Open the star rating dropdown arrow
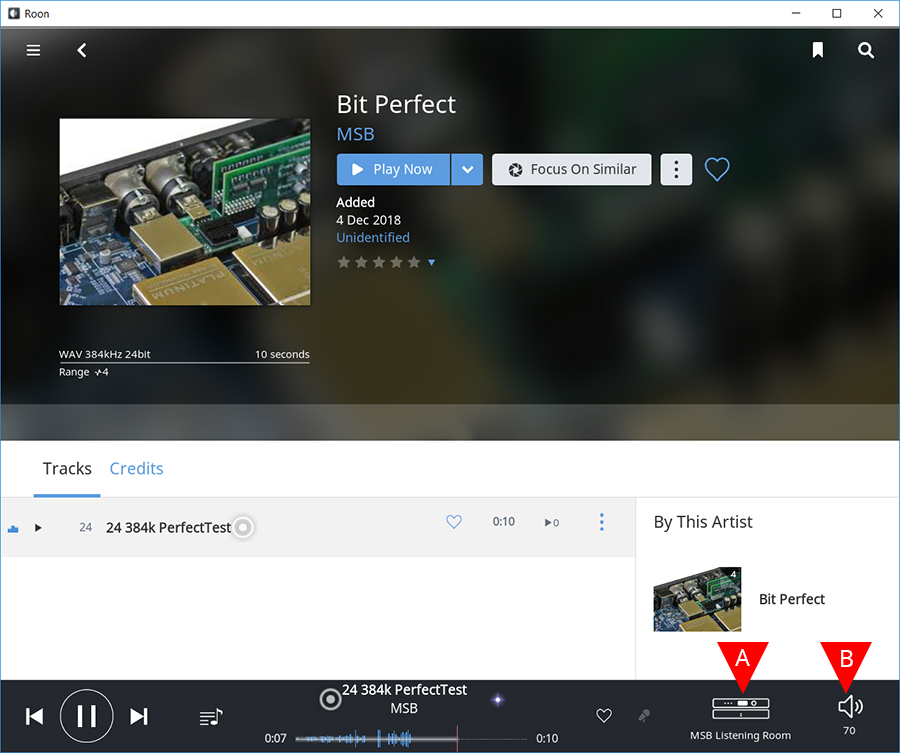The height and width of the screenshot is (753, 900). (432, 263)
